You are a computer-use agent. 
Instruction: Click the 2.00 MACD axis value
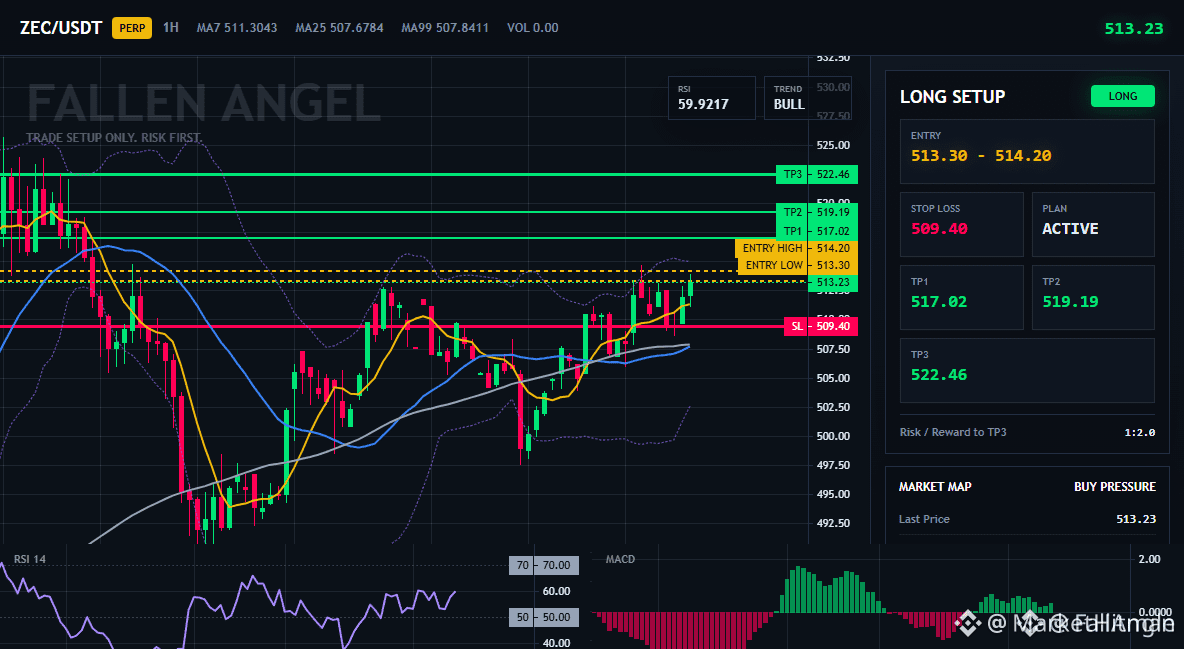(x=1149, y=559)
